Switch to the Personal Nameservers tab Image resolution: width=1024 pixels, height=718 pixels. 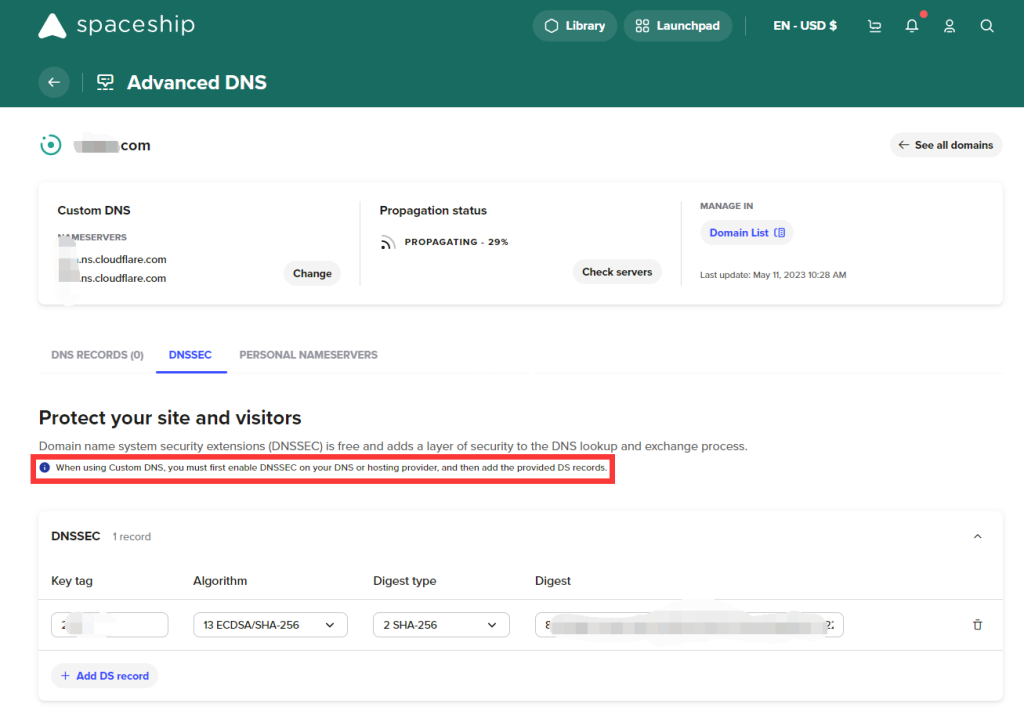308,355
